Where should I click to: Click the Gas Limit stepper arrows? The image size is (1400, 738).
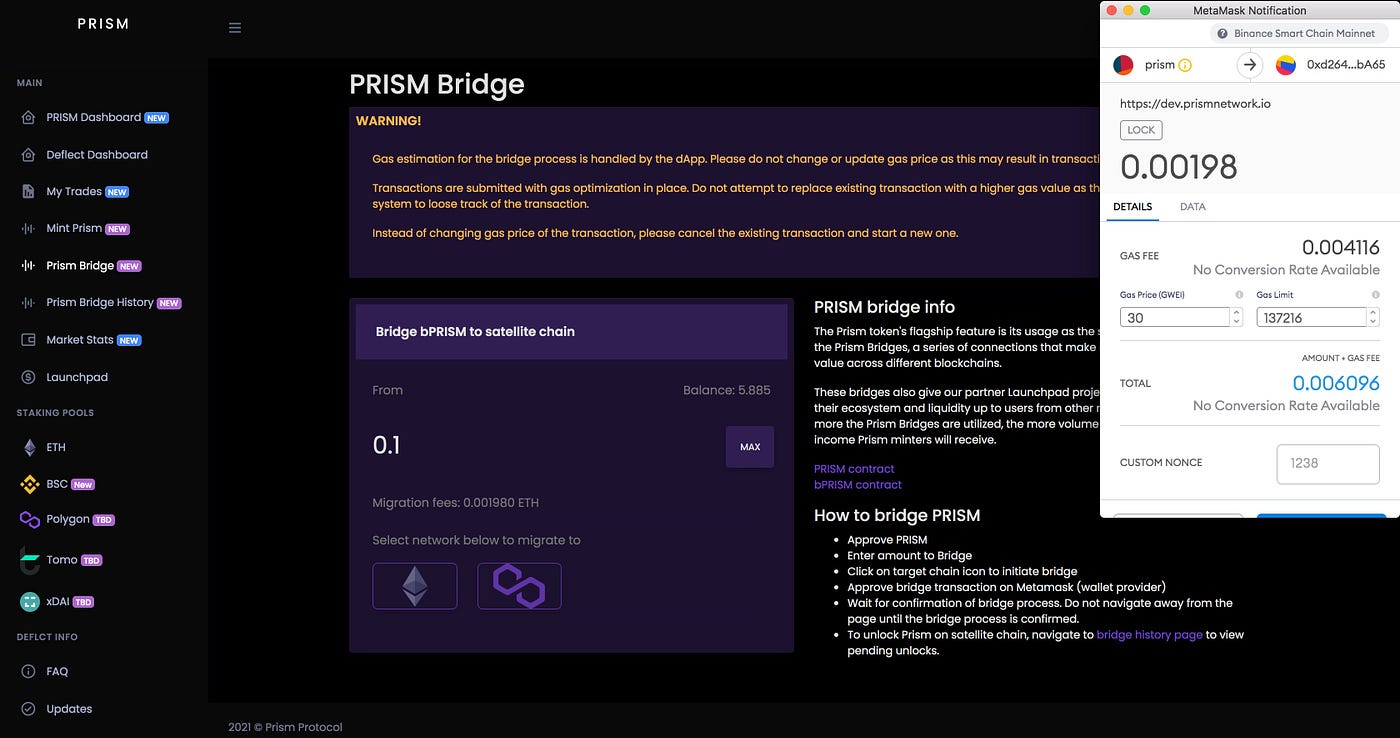[1374, 317]
